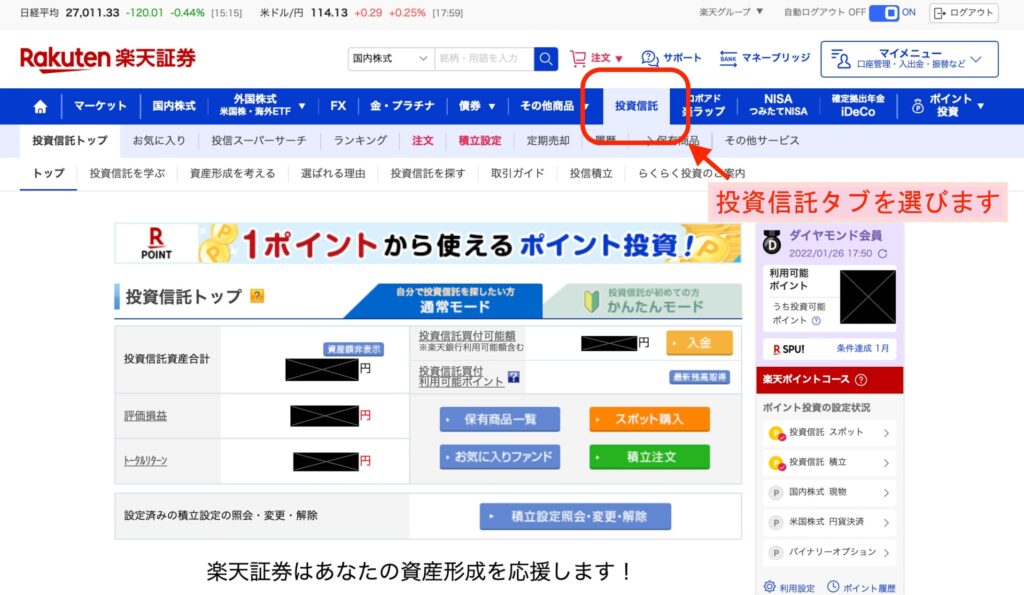The height and width of the screenshot is (595, 1024).
Task: Click 積立設定照会・変更・解除 button
Action: click(x=575, y=517)
